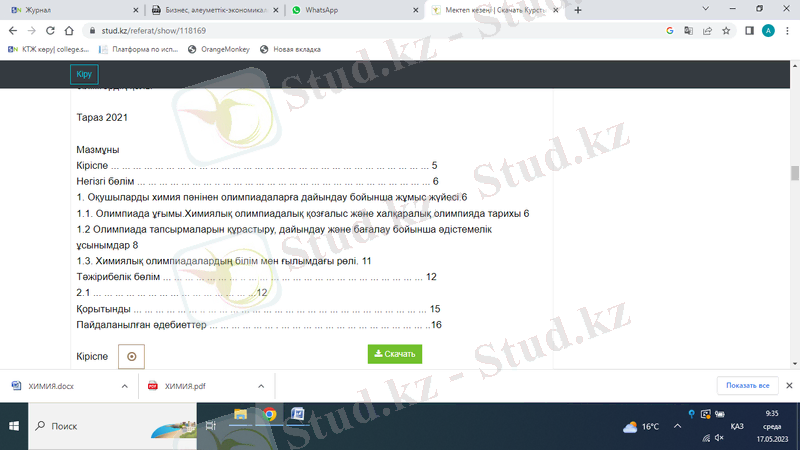Click the taskbar Поиск search box
Image resolution: width=800 pixels, height=450 pixels.
(x=112, y=426)
